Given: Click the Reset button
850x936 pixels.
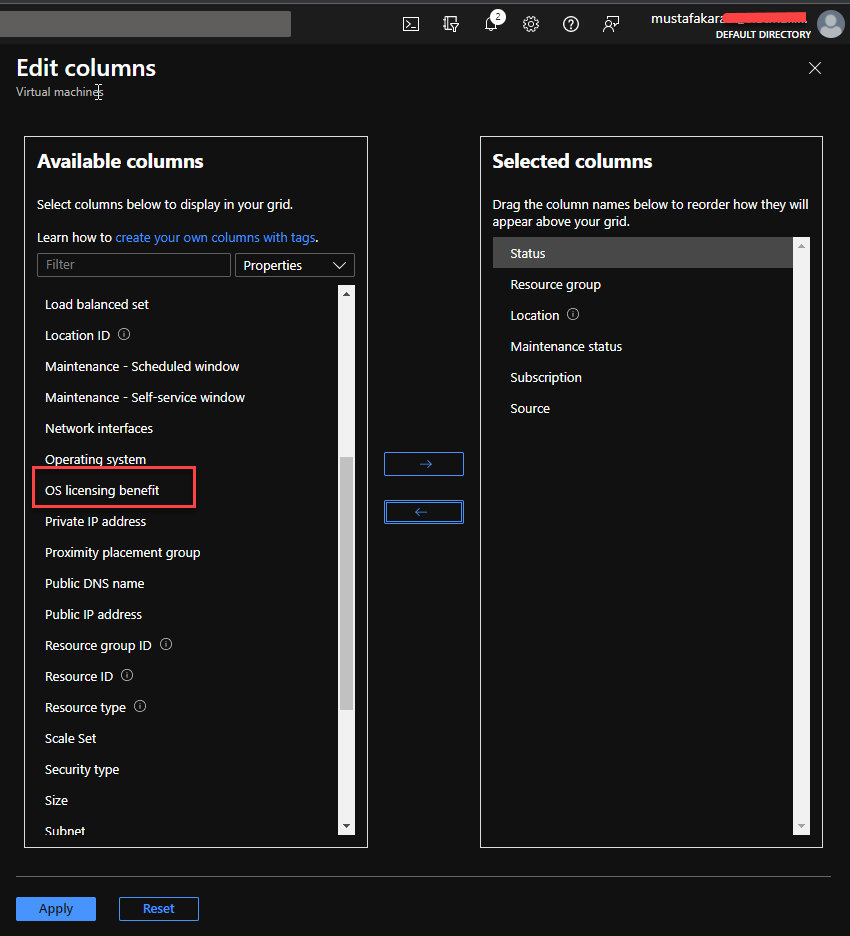Looking at the screenshot, I should click(158, 909).
